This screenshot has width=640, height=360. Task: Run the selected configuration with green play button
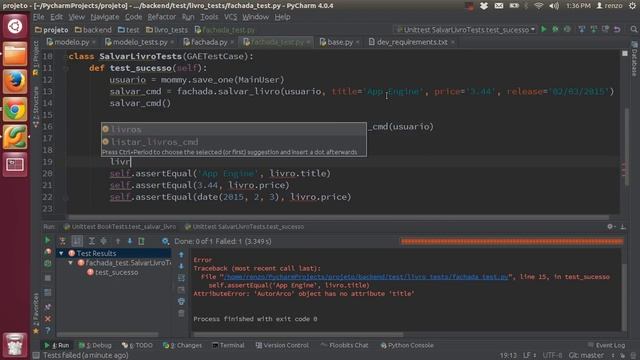(x=544, y=29)
